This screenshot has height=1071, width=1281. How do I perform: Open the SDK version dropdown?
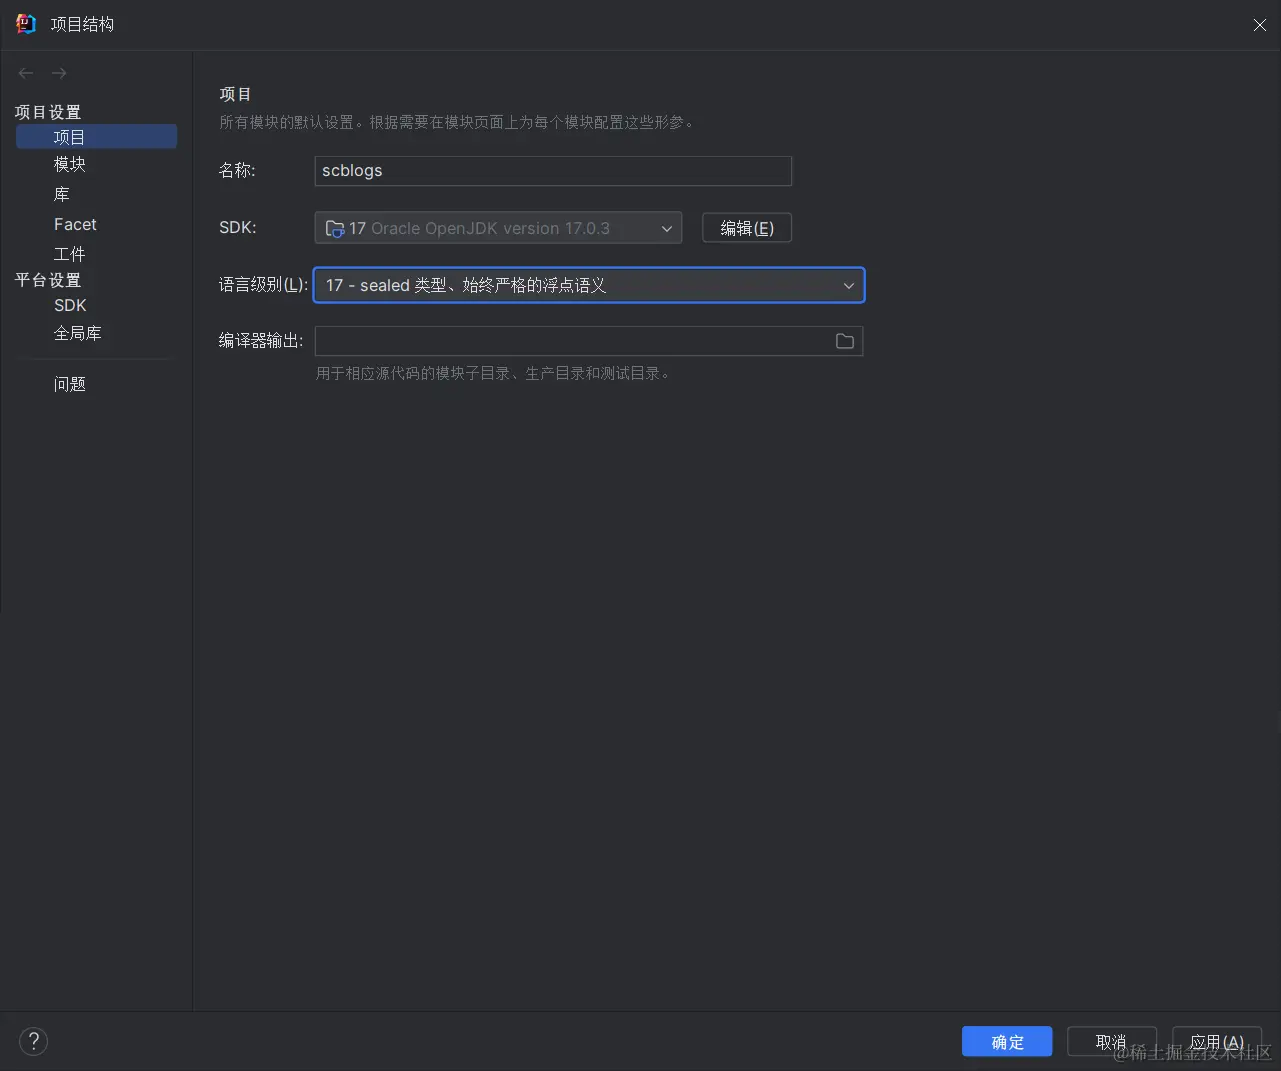click(666, 228)
